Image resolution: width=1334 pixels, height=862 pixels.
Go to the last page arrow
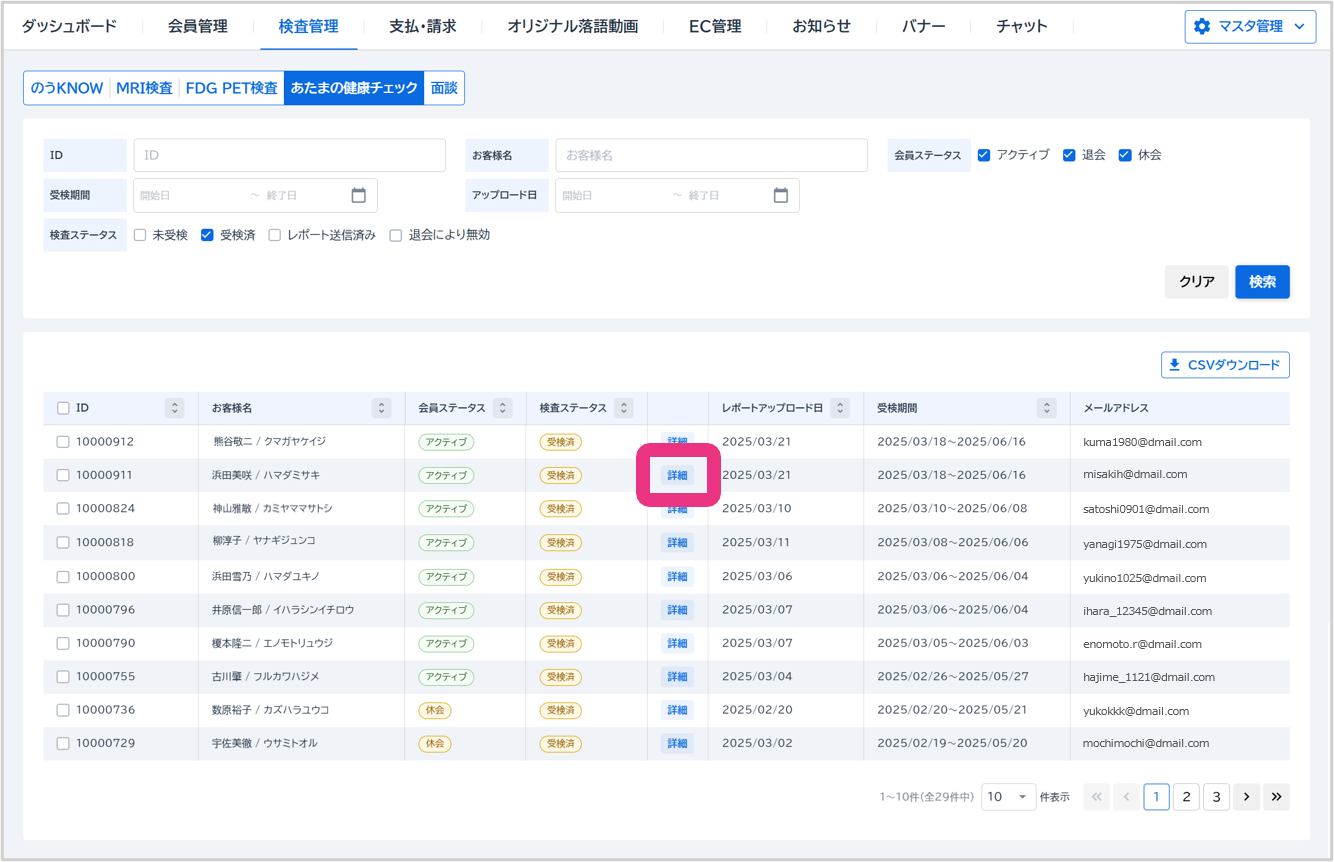click(1276, 797)
